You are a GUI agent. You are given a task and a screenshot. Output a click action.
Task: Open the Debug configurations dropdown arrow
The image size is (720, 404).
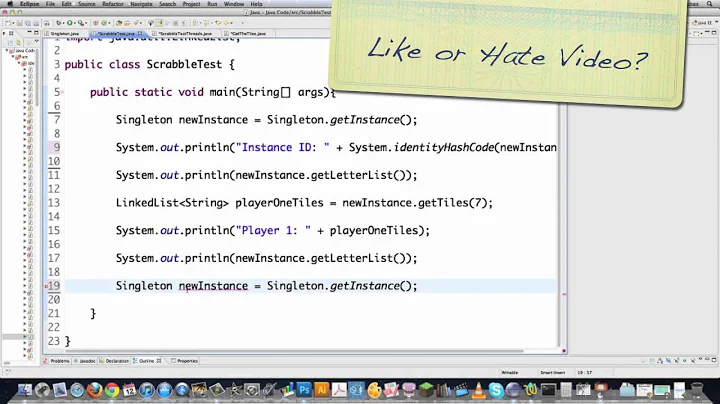(63, 23)
